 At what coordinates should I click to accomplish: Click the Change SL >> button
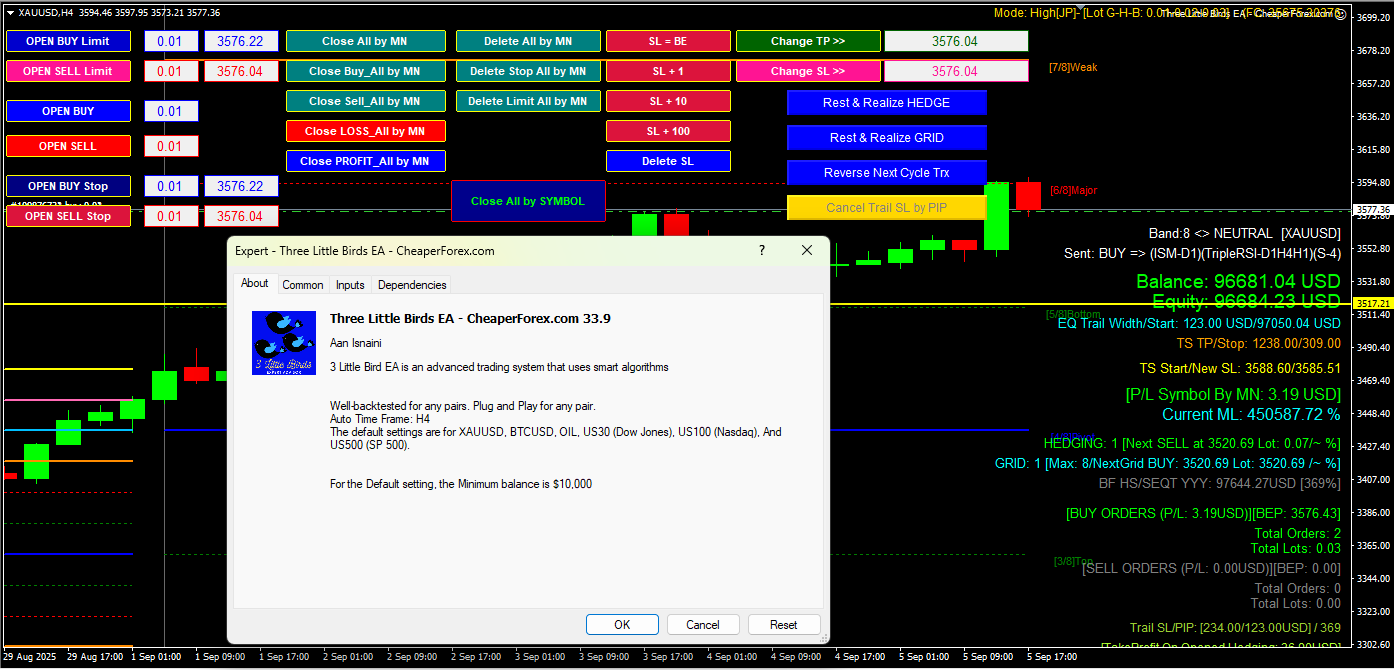coord(808,71)
